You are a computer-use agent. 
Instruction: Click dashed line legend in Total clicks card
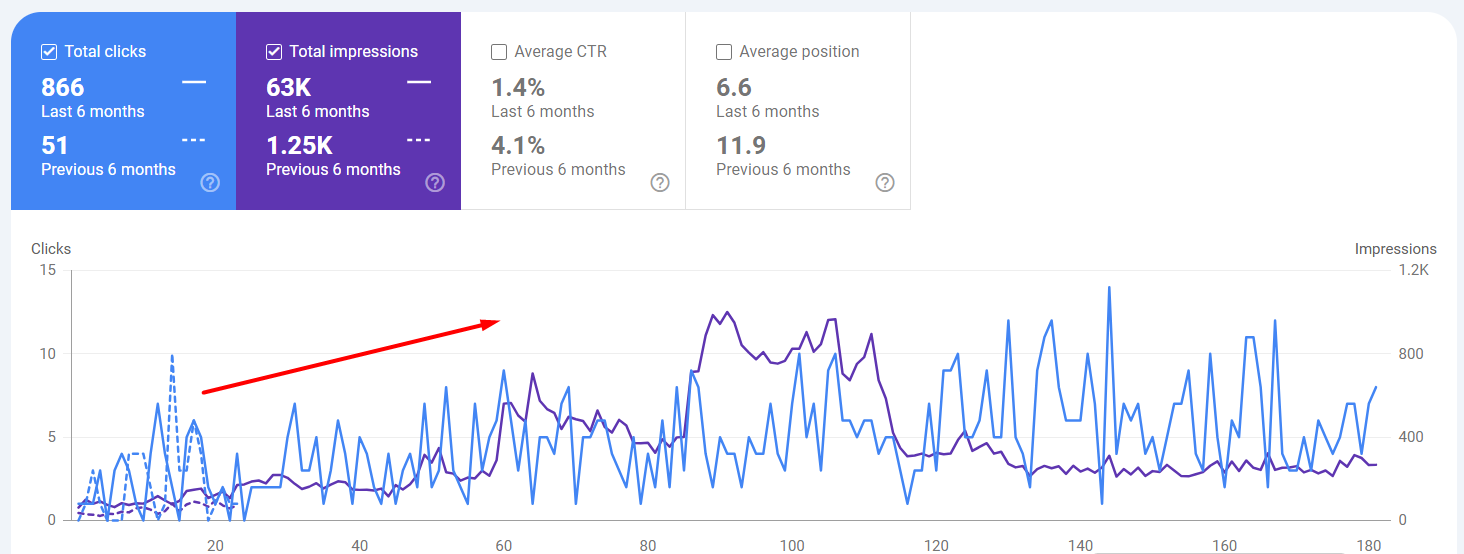coord(194,140)
